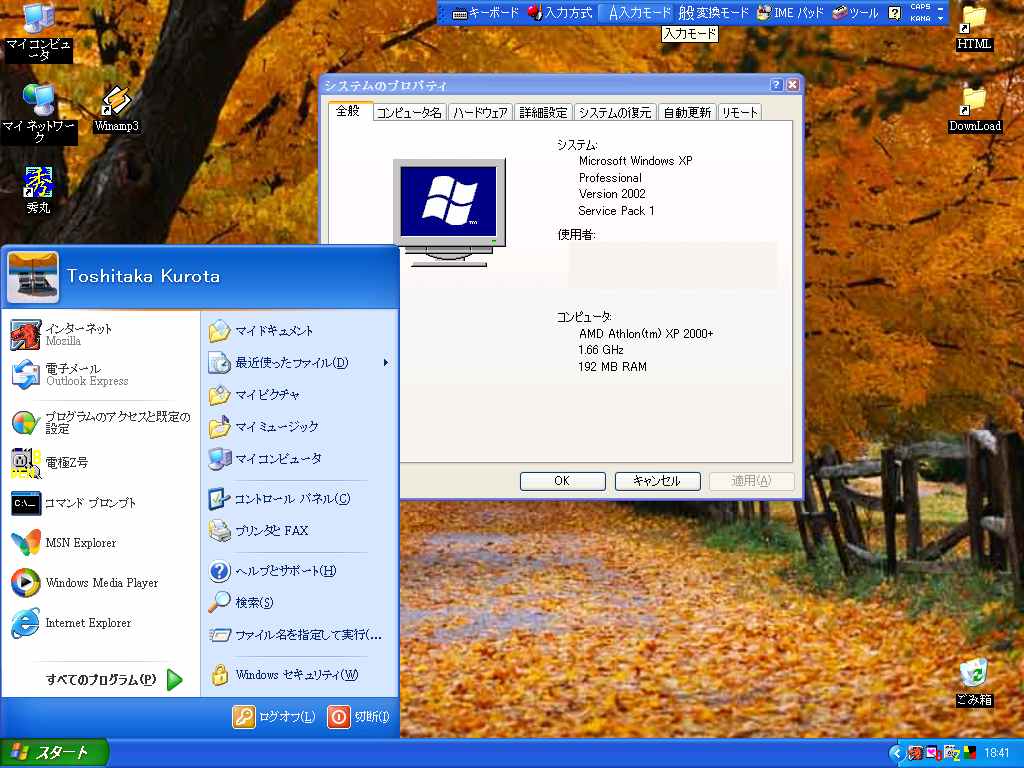Open ファイル名を指定して実行 (Run) dialog
The height and width of the screenshot is (768, 1024).
[299, 635]
